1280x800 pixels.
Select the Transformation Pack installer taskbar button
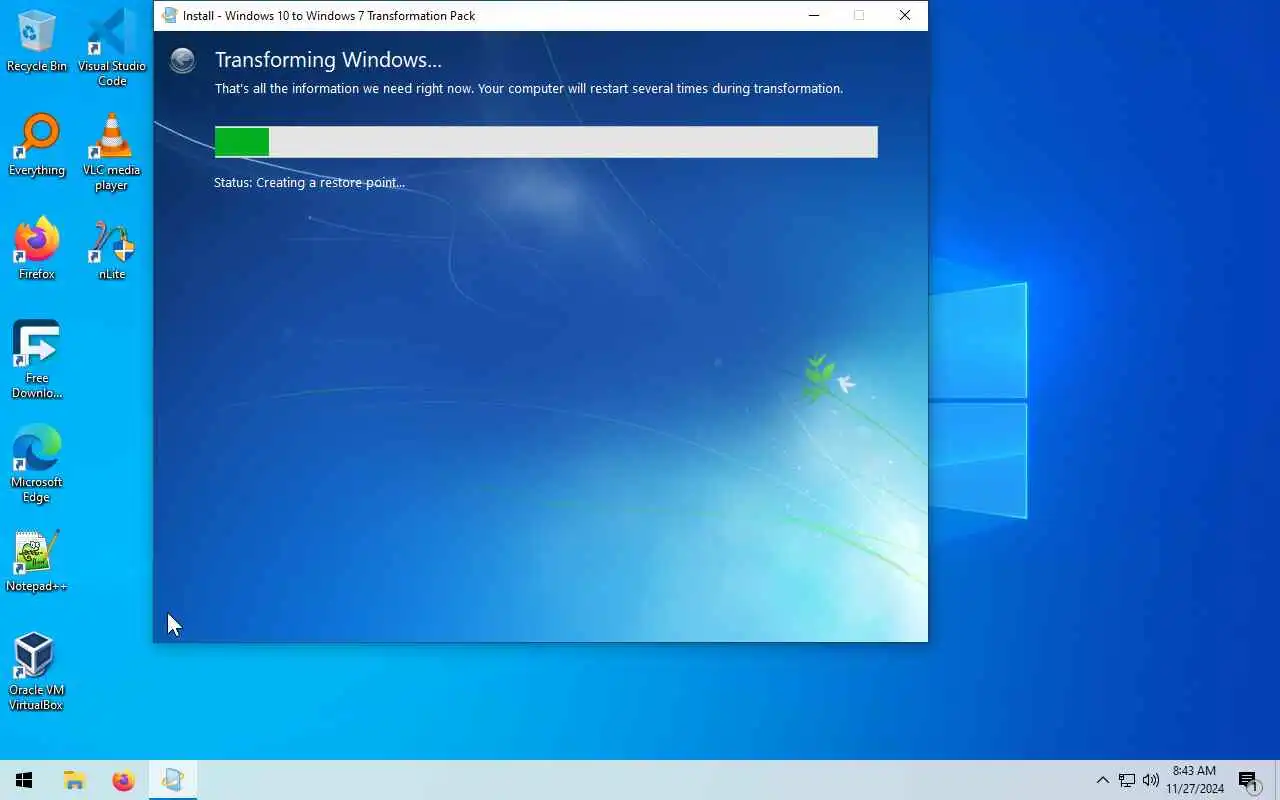click(173, 780)
